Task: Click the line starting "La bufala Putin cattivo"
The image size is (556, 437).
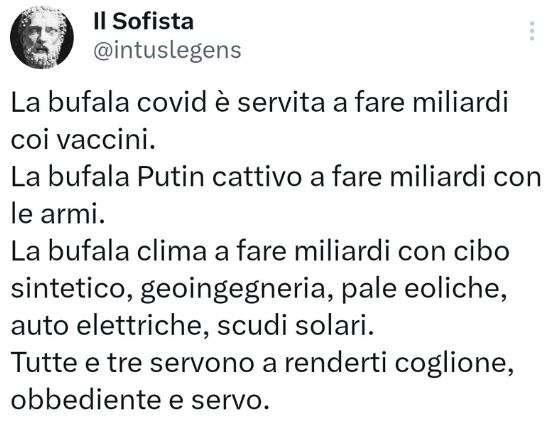Action: [276, 177]
